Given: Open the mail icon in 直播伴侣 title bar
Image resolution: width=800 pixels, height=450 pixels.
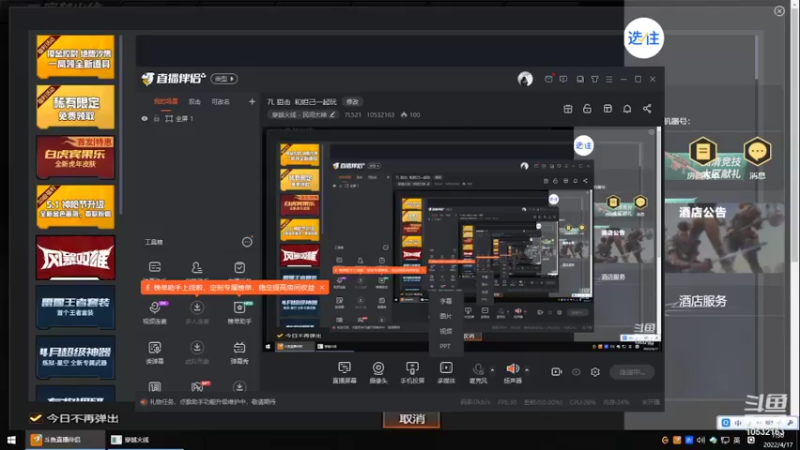Looking at the screenshot, I should [x=548, y=79].
